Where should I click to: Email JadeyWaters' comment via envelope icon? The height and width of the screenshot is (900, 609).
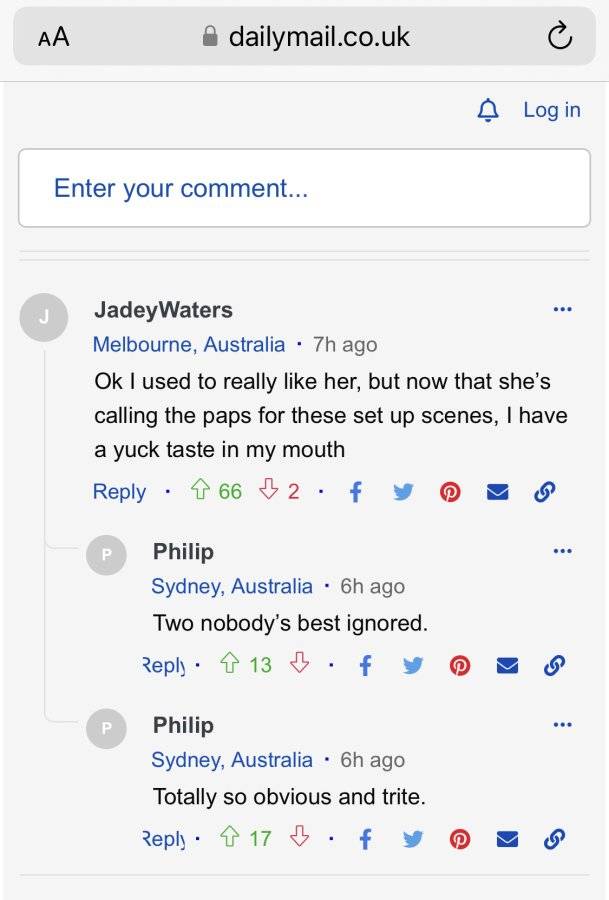pos(497,492)
